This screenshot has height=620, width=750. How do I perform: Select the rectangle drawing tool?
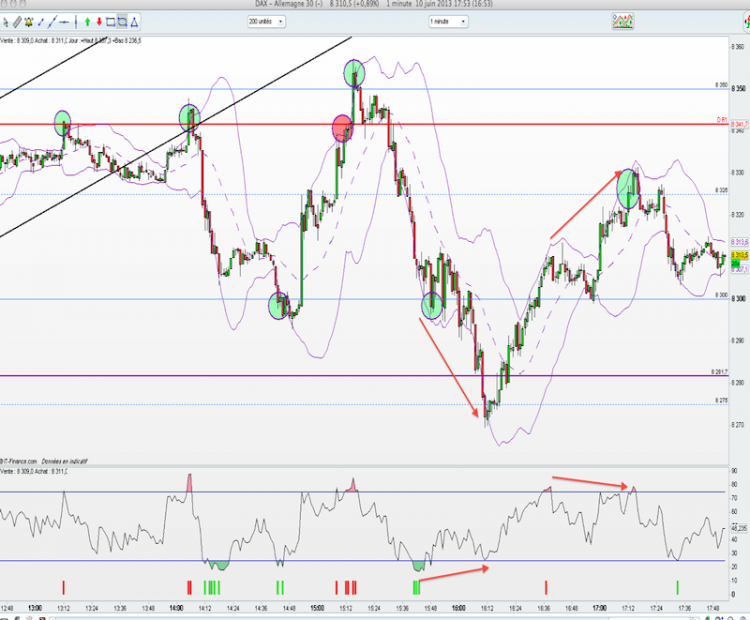click(110, 22)
